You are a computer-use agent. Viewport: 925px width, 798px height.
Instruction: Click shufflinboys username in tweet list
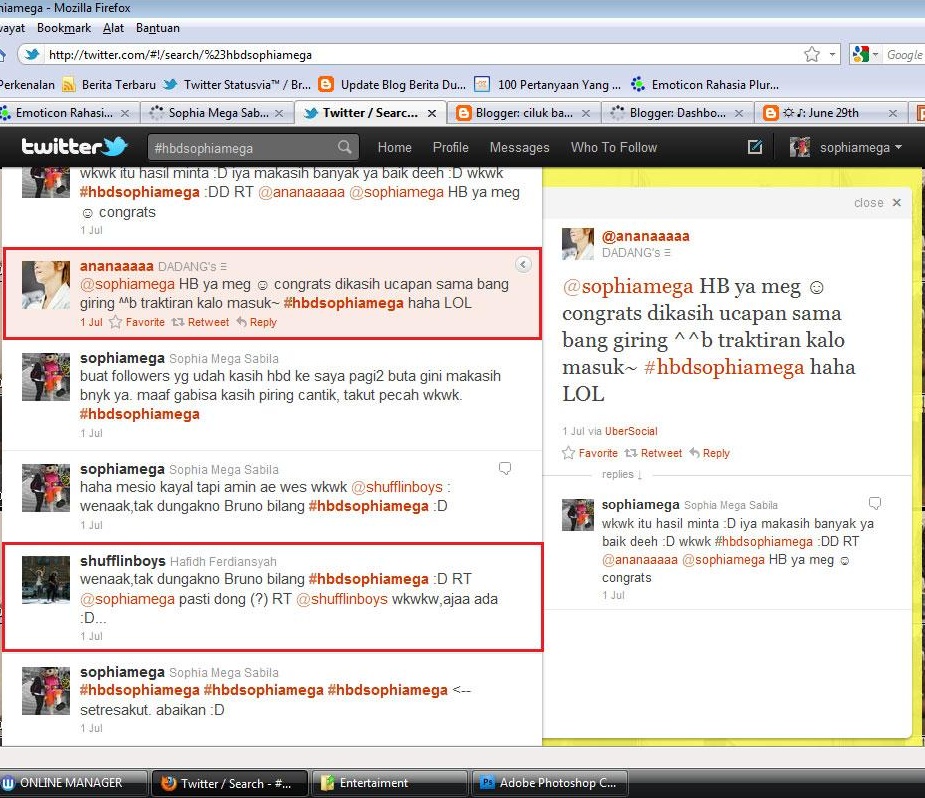[x=122, y=560]
